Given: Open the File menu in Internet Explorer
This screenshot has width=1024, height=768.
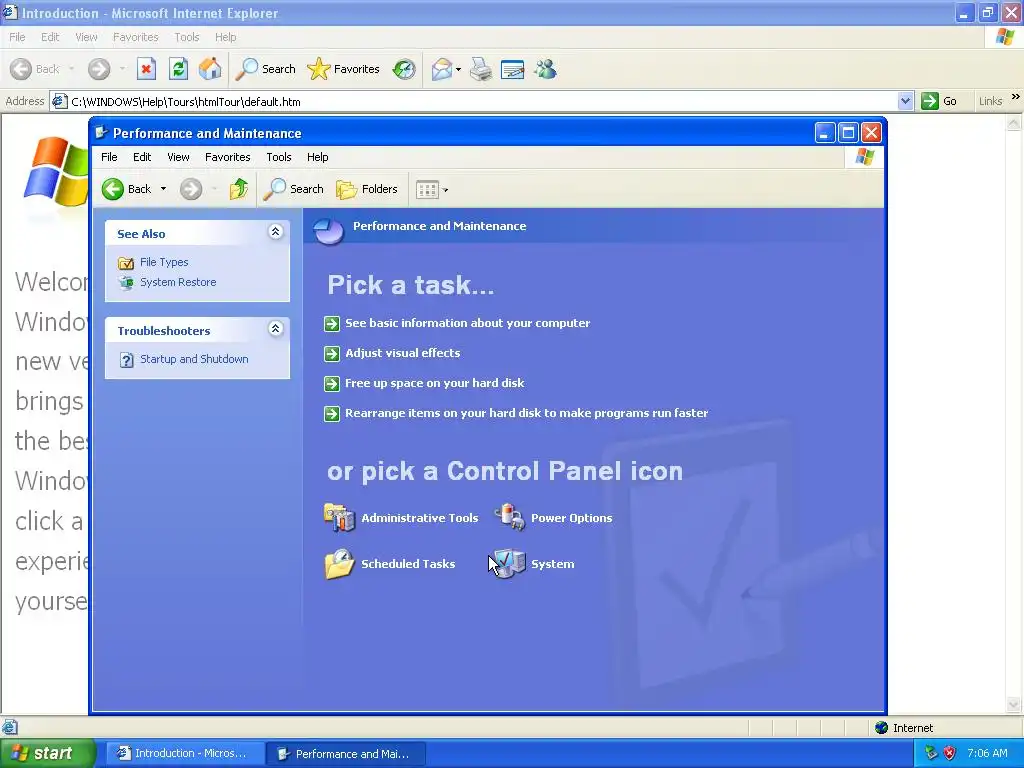Looking at the screenshot, I should click(x=17, y=37).
